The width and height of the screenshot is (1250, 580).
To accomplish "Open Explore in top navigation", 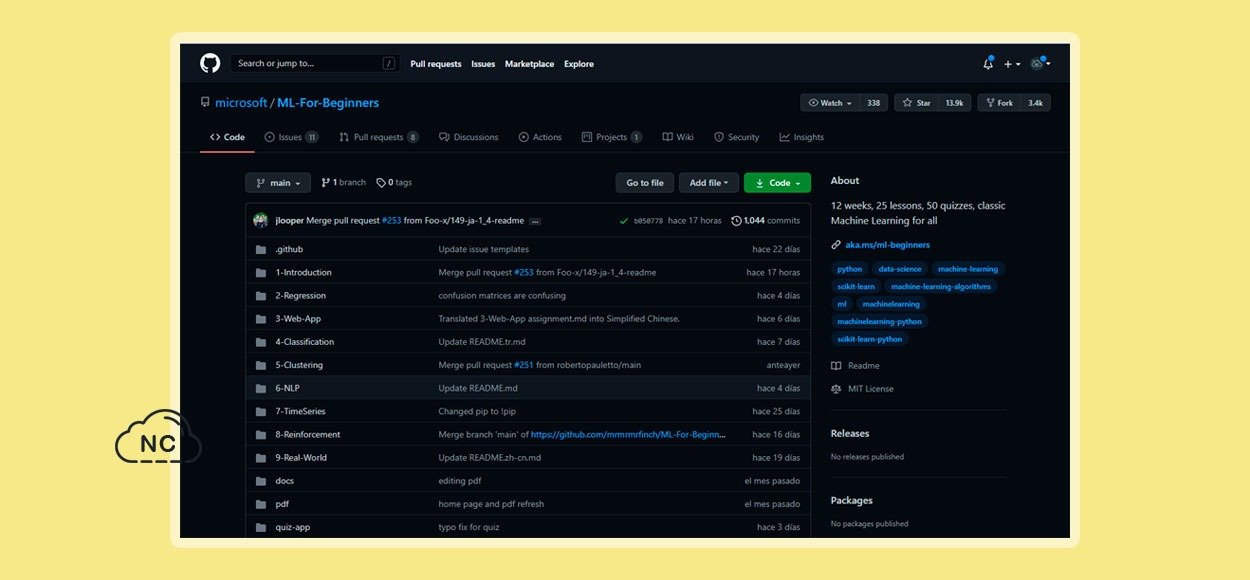I will 579,64.
